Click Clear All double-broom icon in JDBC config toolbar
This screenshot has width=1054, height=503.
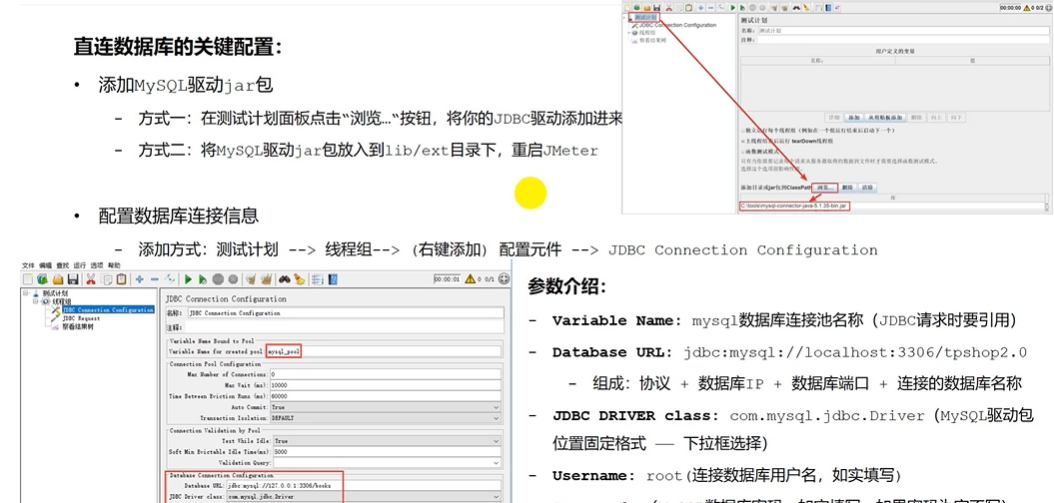click(266, 280)
